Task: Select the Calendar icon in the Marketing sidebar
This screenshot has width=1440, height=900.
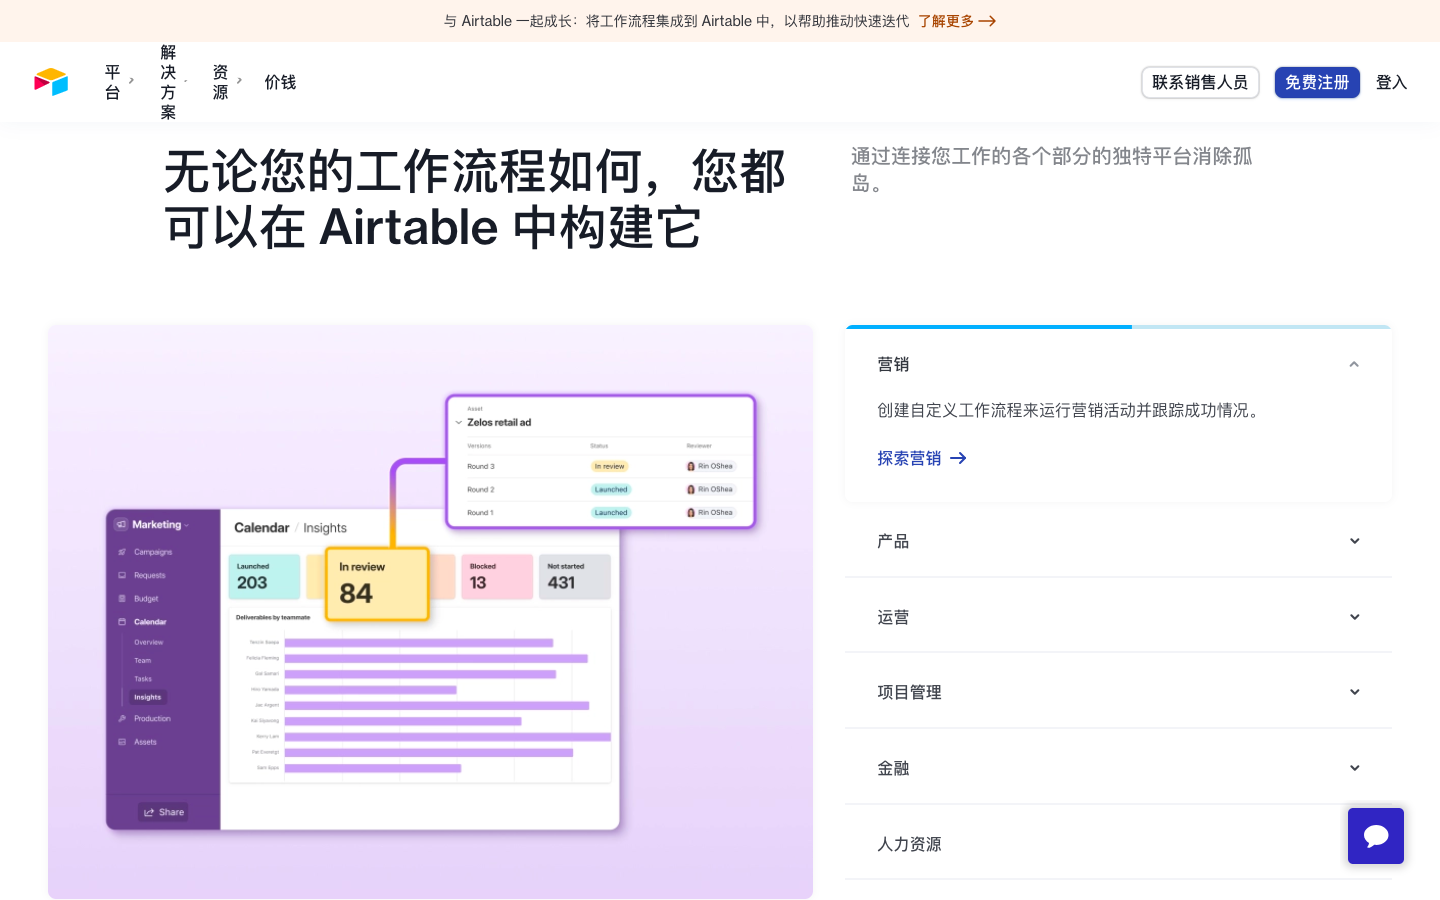Action: coord(121,621)
